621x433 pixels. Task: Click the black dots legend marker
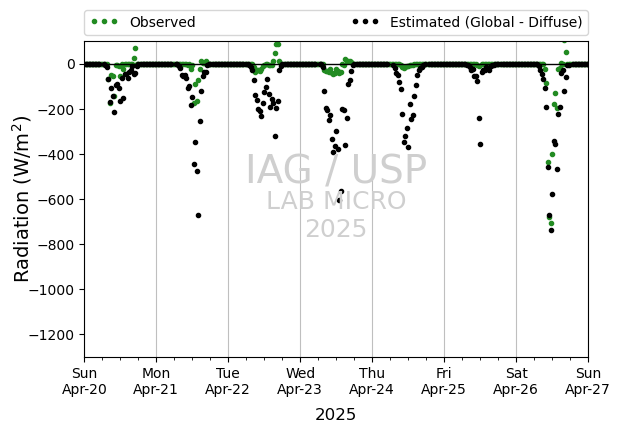click(x=365, y=22)
